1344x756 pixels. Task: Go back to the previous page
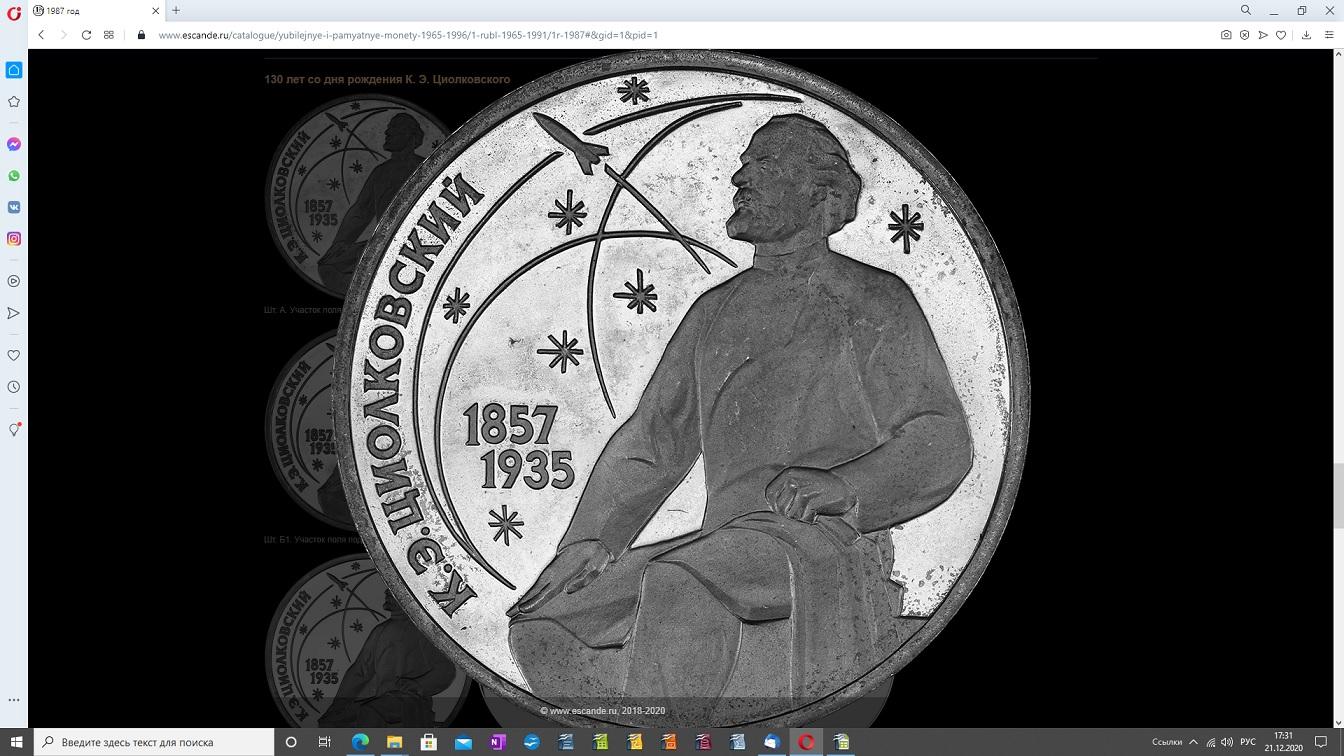(x=41, y=35)
